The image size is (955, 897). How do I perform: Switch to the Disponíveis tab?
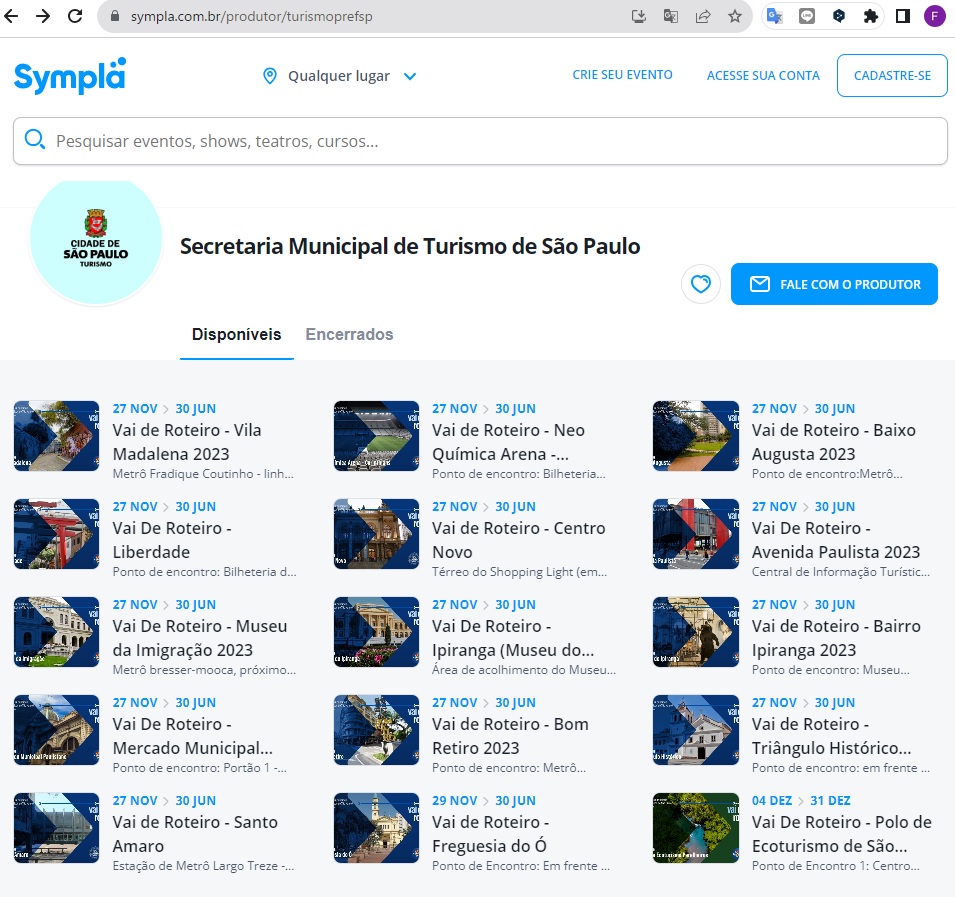pos(236,334)
